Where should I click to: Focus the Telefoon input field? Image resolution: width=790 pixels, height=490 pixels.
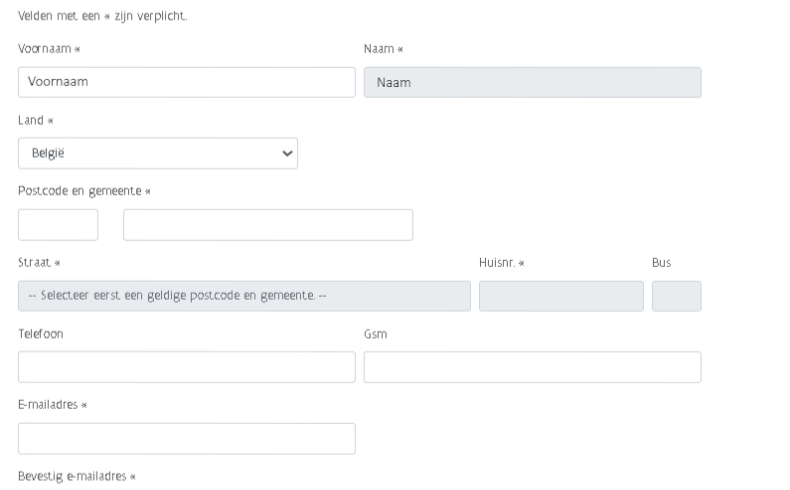pyautogui.click(x=186, y=367)
